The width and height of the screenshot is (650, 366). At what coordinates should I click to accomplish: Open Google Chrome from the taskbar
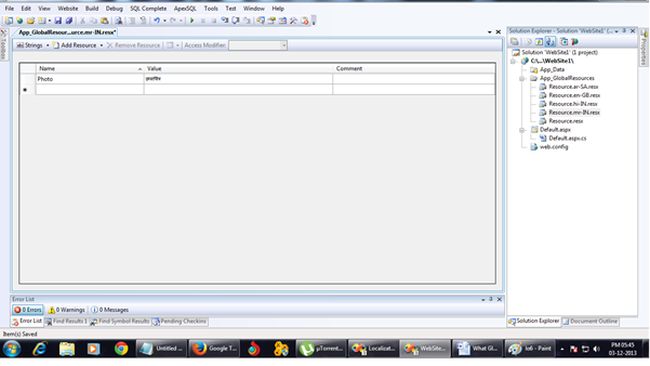pyautogui.click(x=121, y=349)
